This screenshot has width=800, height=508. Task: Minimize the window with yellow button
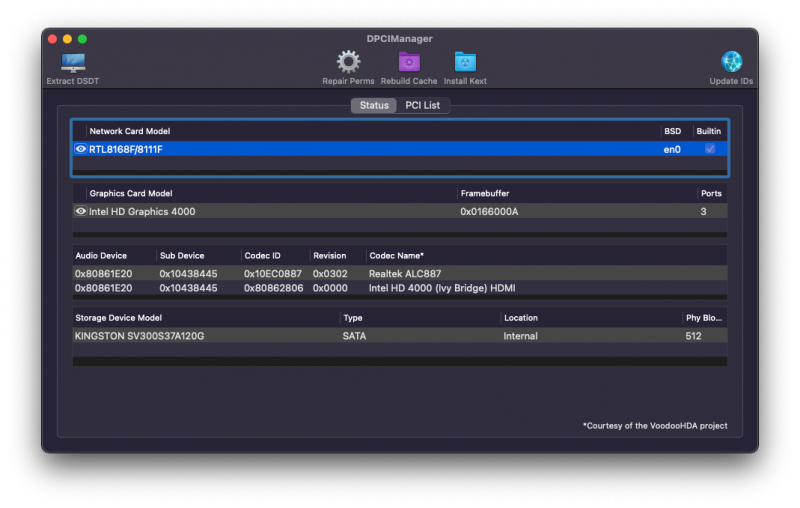(67, 39)
